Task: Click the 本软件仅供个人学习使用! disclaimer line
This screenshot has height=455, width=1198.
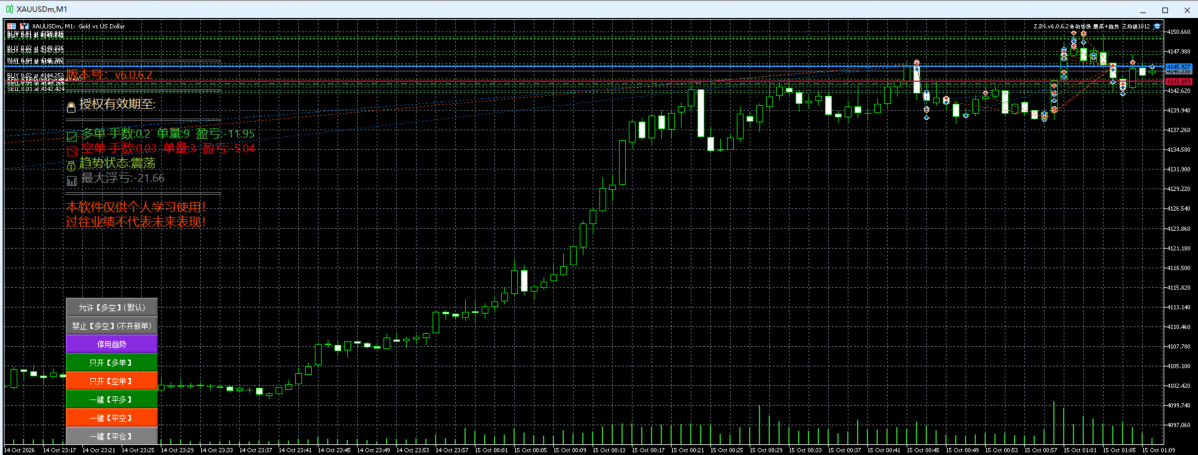Action: point(136,207)
